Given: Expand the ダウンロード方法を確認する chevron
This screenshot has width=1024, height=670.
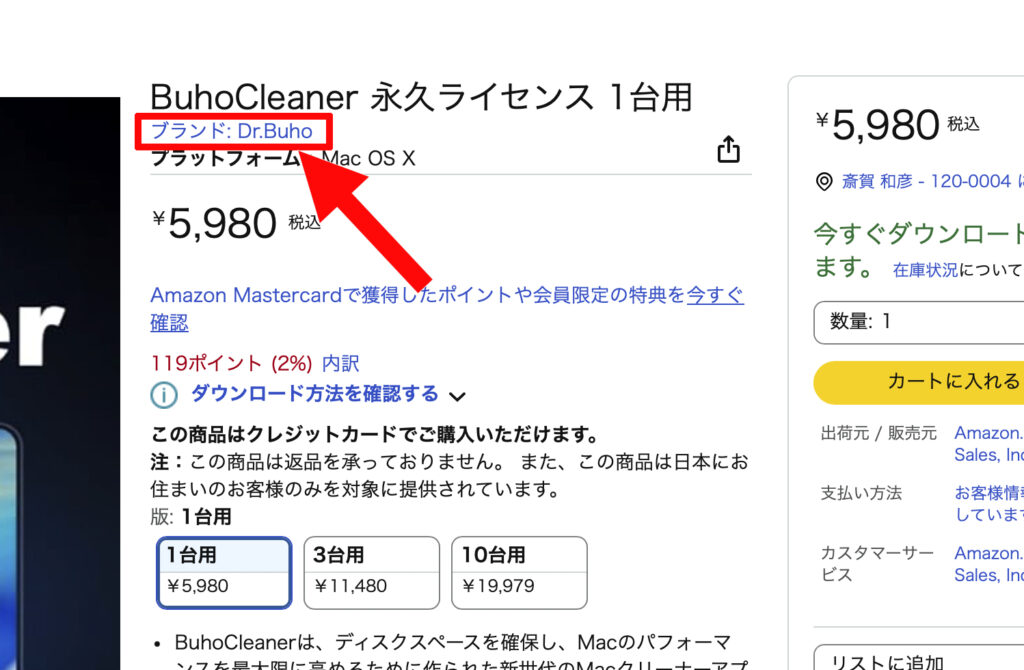Looking at the screenshot, I should (x=457, y=396).
